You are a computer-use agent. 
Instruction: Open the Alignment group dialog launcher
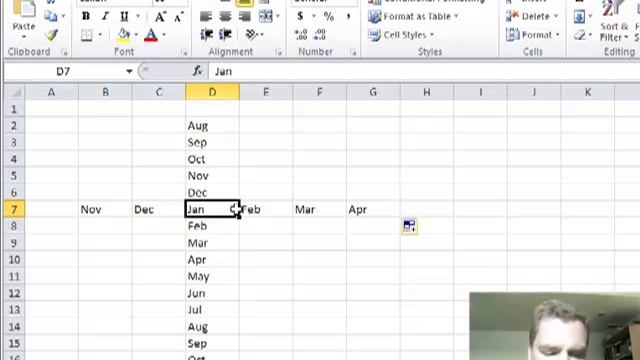click(279, 52)
